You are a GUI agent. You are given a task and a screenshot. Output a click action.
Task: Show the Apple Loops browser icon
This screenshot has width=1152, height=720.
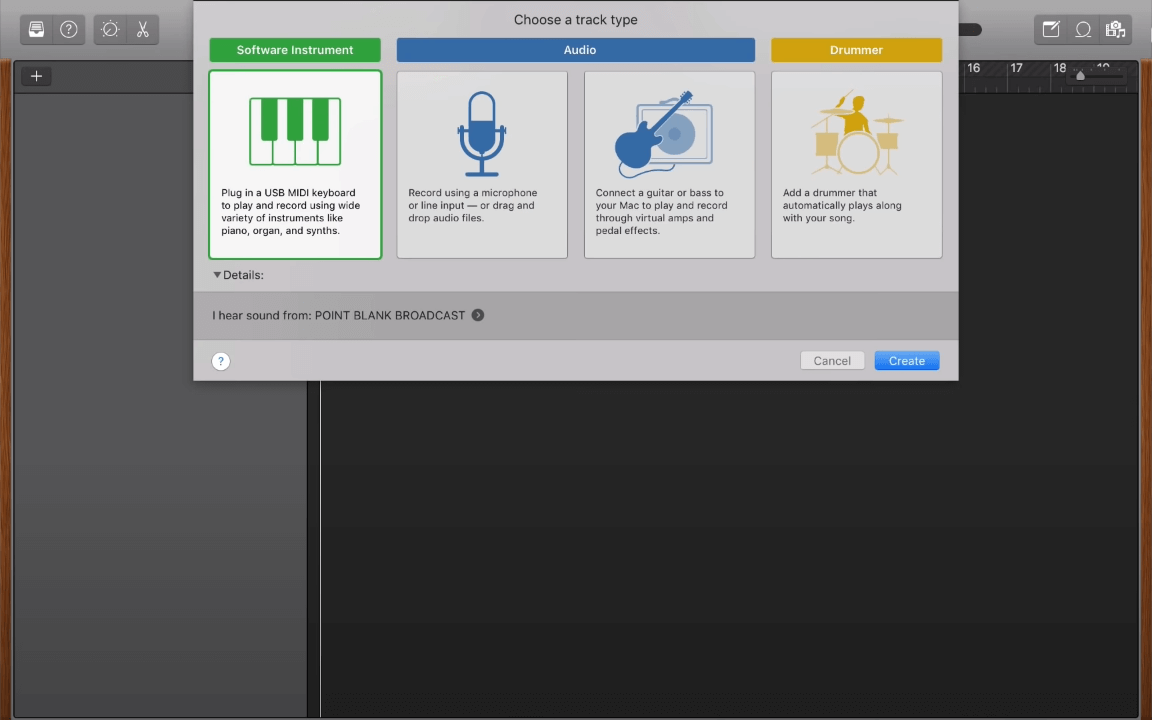pos(1083,30)
